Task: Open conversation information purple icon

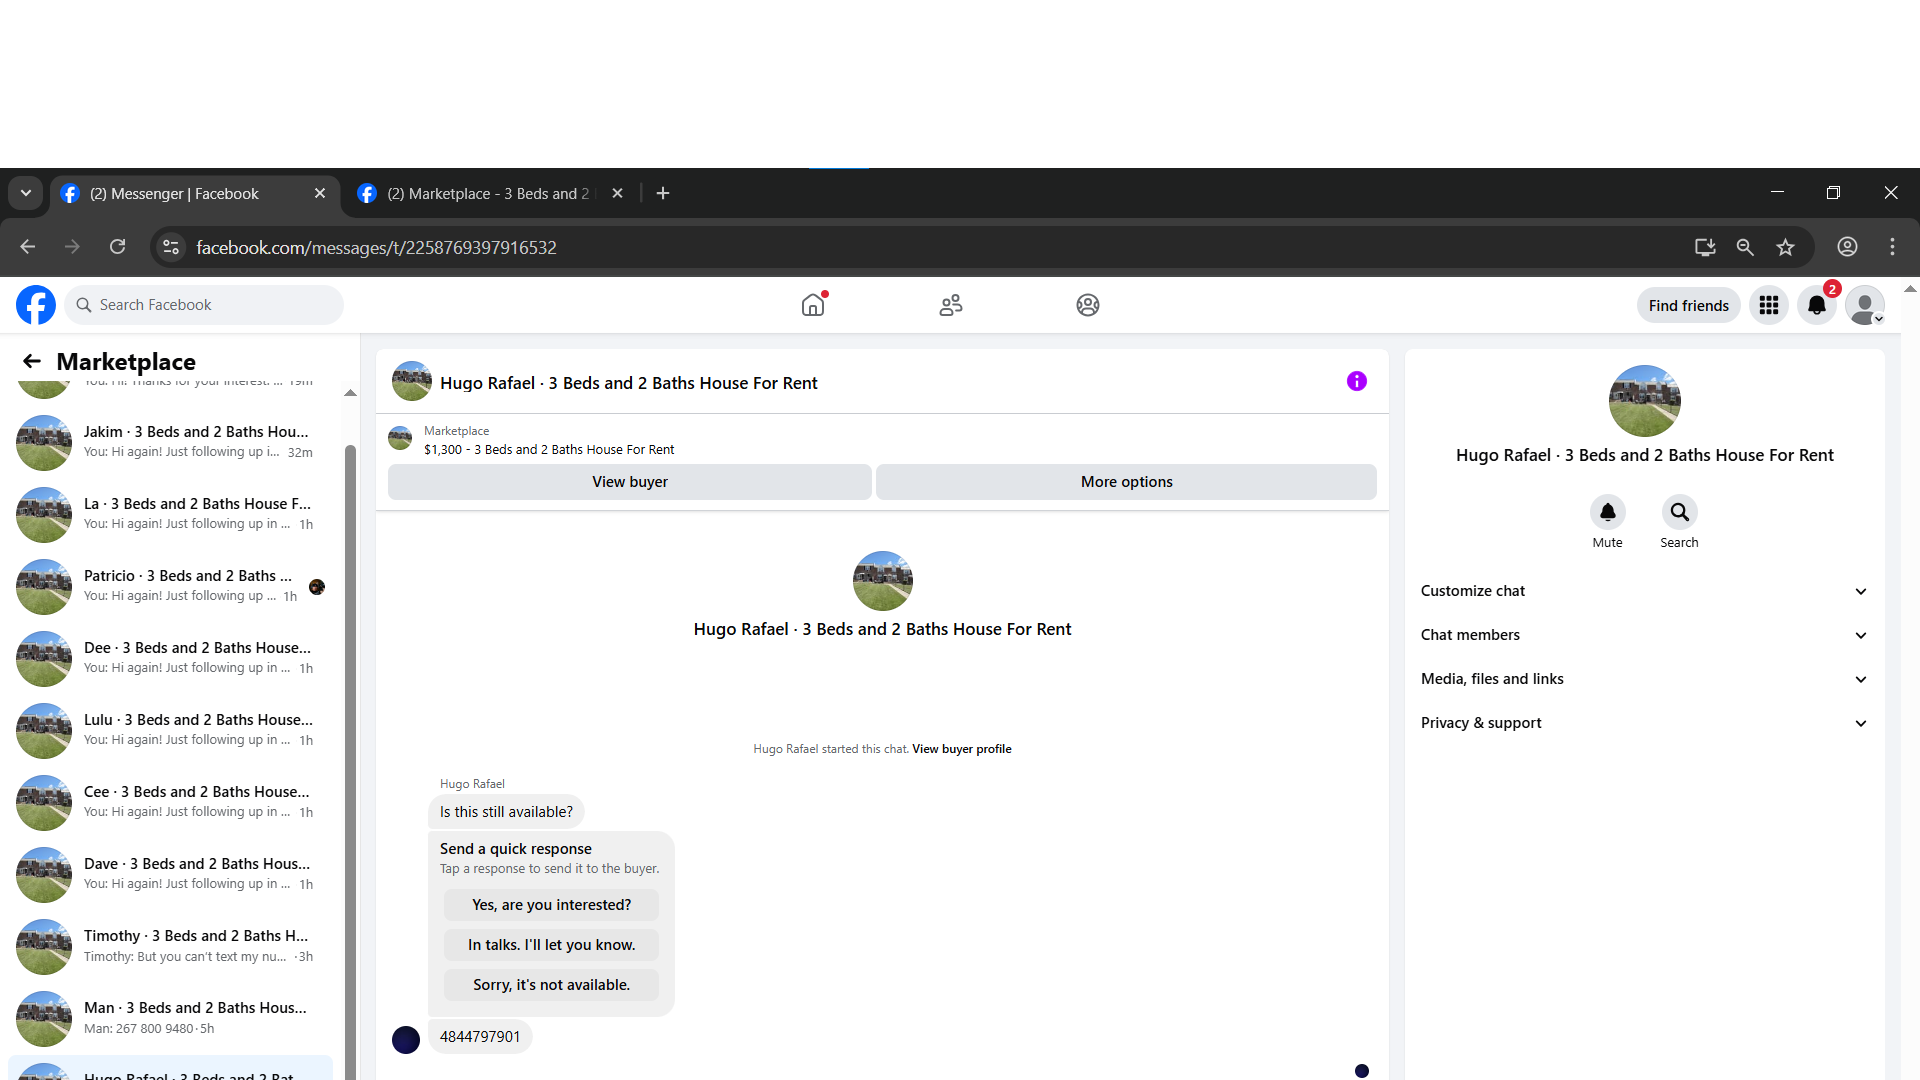Action: coord(1357,381)
